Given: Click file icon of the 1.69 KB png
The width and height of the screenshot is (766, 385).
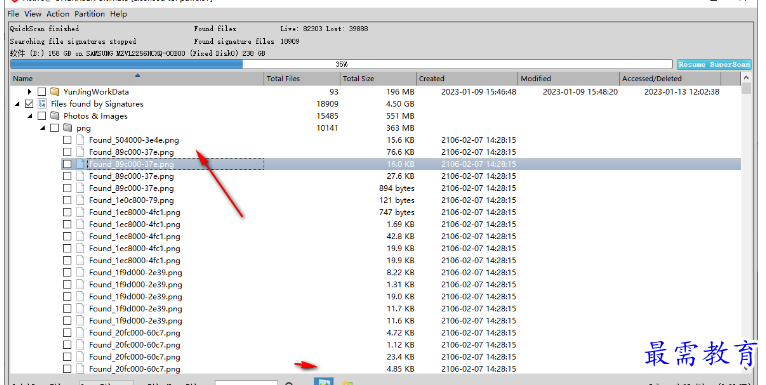Looking at the screenshot, I should coord(80,224).
